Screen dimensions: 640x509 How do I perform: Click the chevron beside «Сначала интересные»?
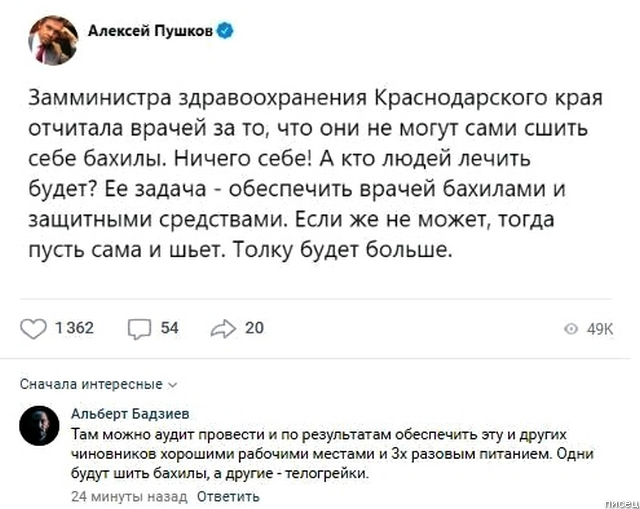point(172,384)
